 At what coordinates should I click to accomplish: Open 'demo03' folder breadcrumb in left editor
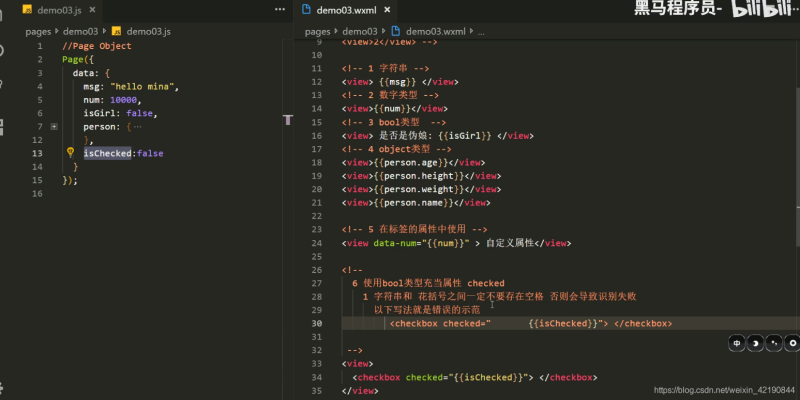(80, 32)
